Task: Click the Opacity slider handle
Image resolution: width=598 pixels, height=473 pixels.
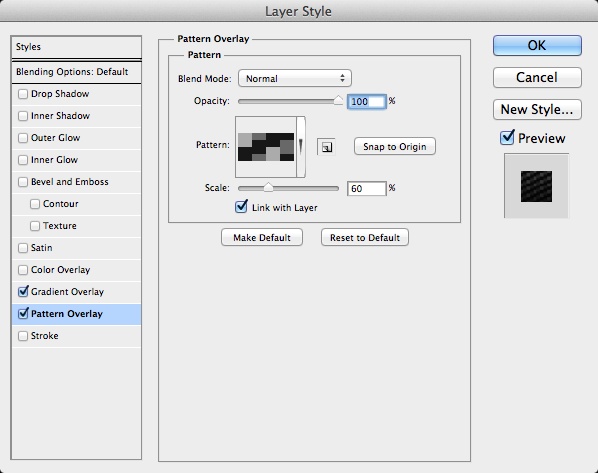Action: click(338, 100)
